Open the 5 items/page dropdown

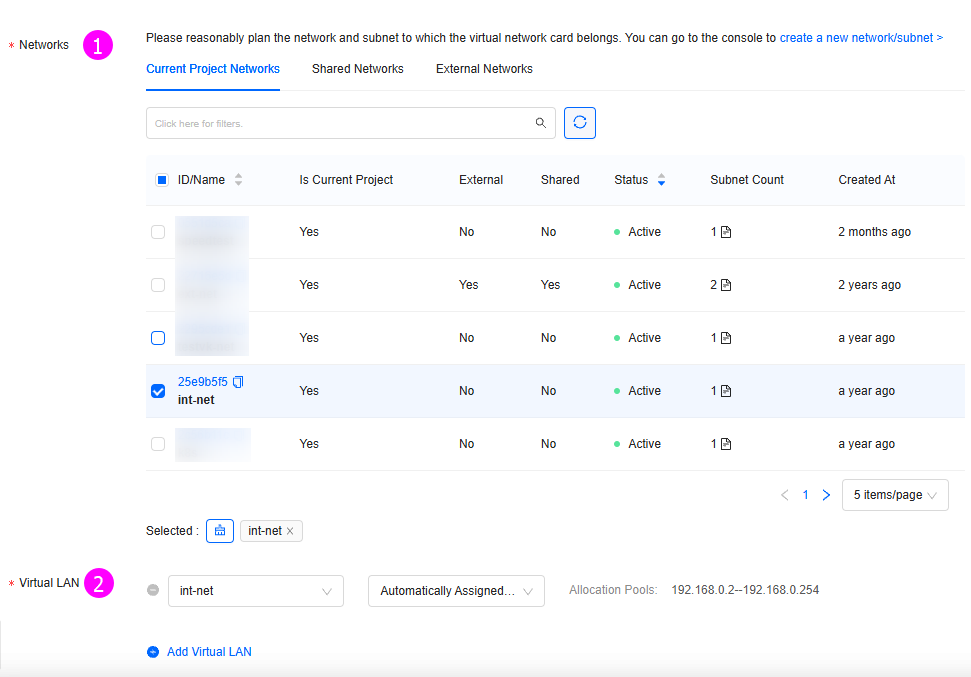(x=895, y=495)
